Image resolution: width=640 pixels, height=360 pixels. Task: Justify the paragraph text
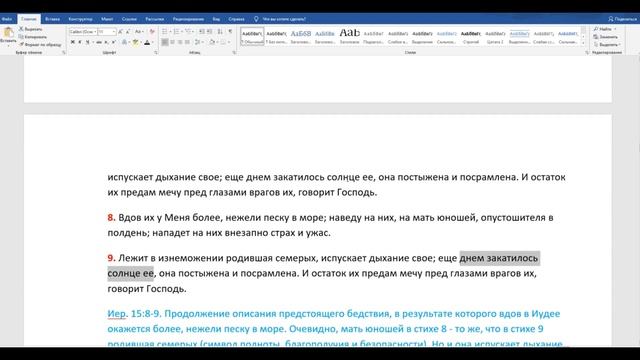pos(187,42)
